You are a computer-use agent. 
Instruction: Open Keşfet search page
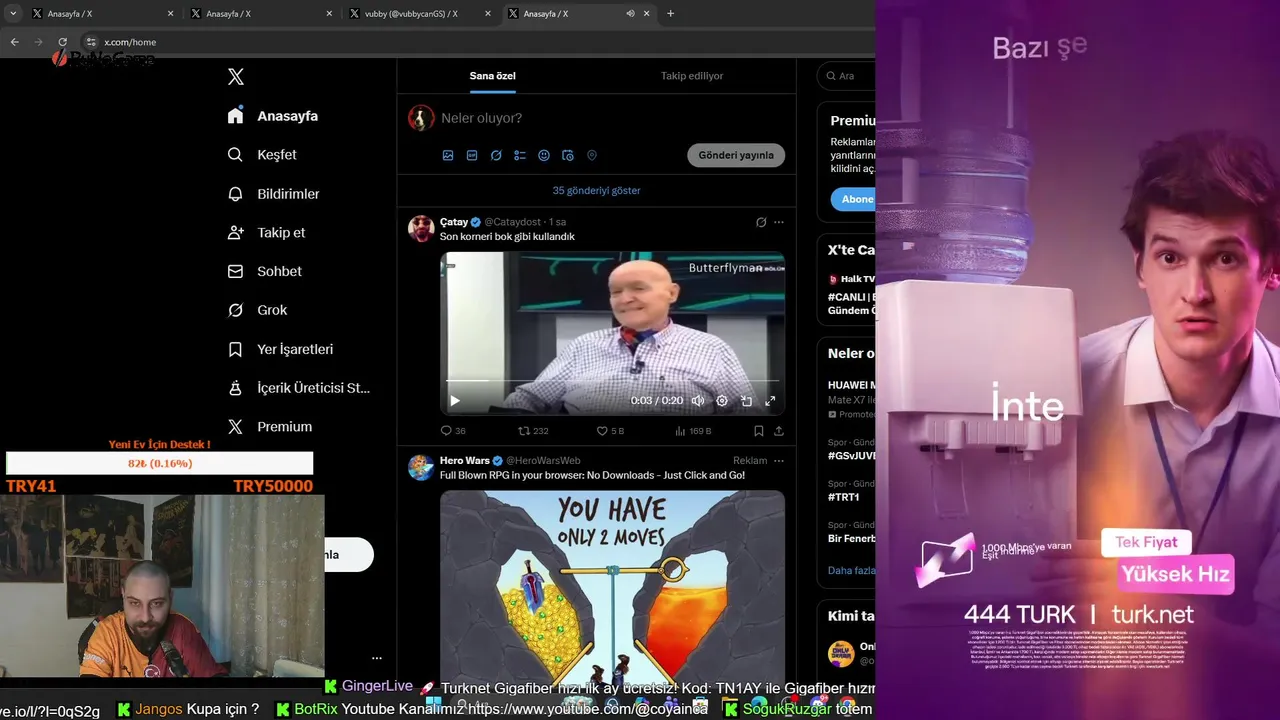pos(262,155)
